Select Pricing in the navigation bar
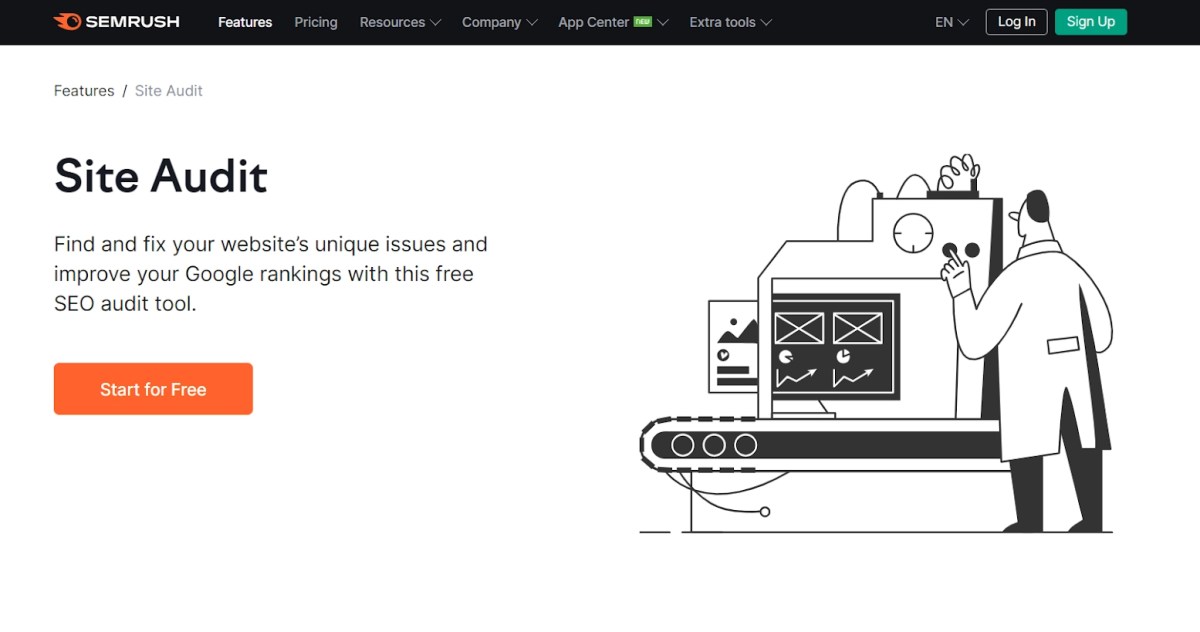Viewport: 1200px width, 632px height. [315, 22]
